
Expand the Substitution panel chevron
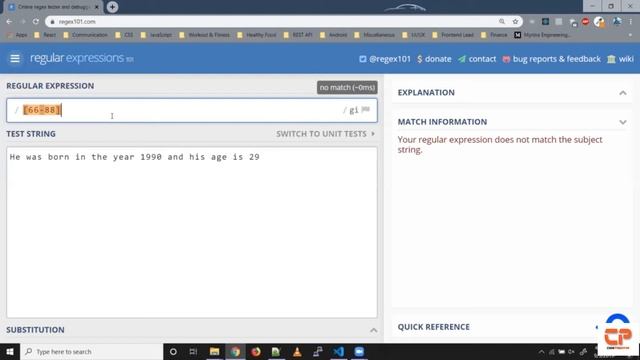point(373,330)
